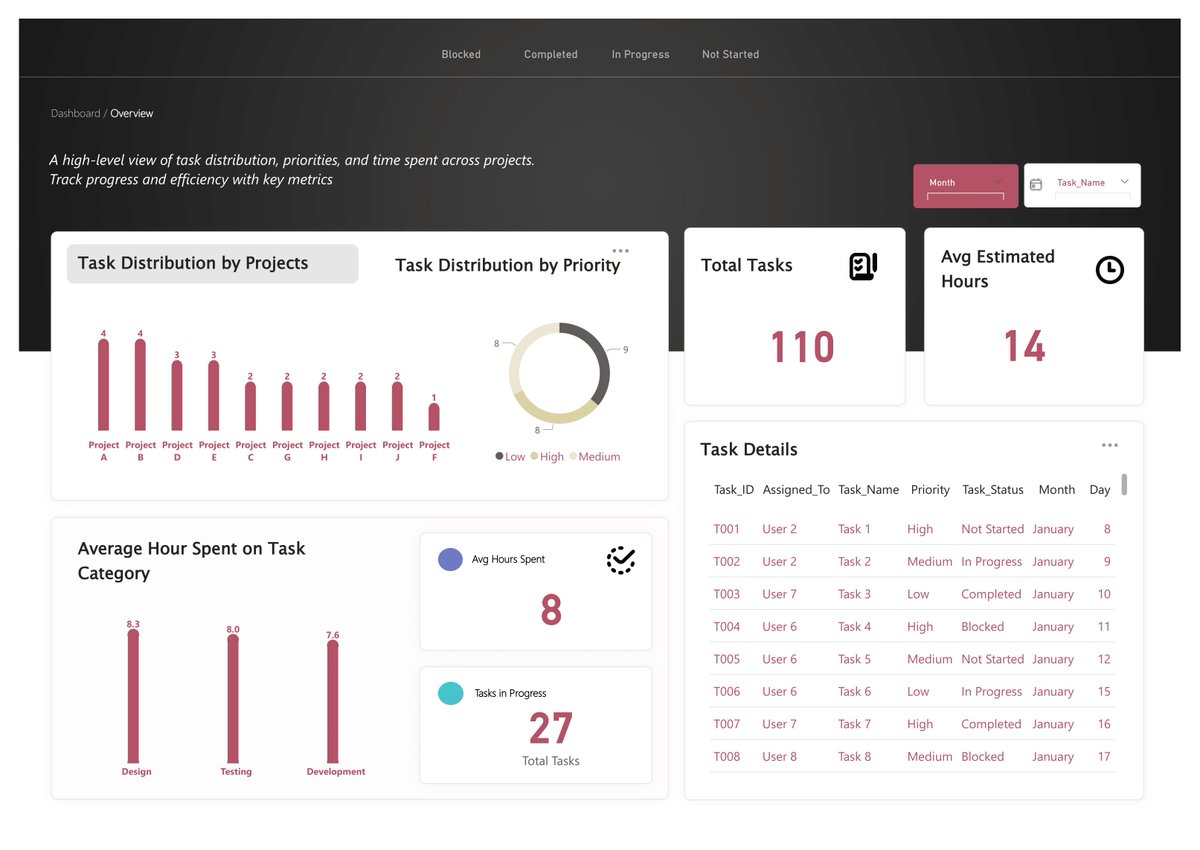
Task: Click Not Started status in T001 row
Action: tap(993, 529)
